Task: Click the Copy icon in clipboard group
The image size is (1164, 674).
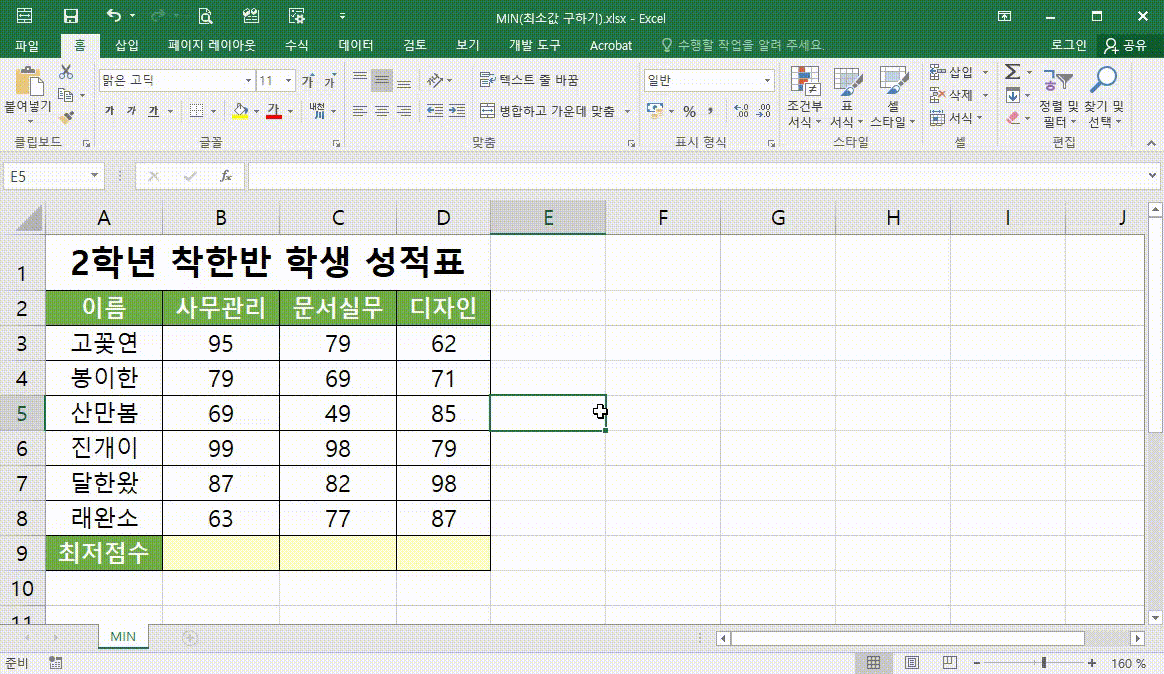Action: (x=66, y=95)
